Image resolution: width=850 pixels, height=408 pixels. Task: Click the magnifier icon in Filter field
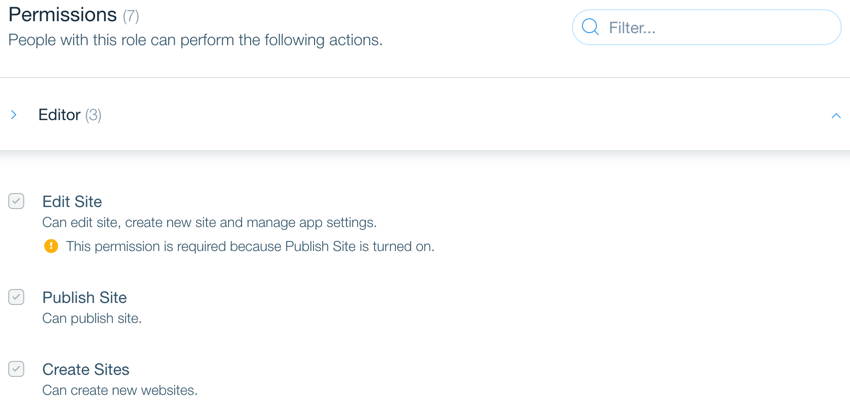590,27
